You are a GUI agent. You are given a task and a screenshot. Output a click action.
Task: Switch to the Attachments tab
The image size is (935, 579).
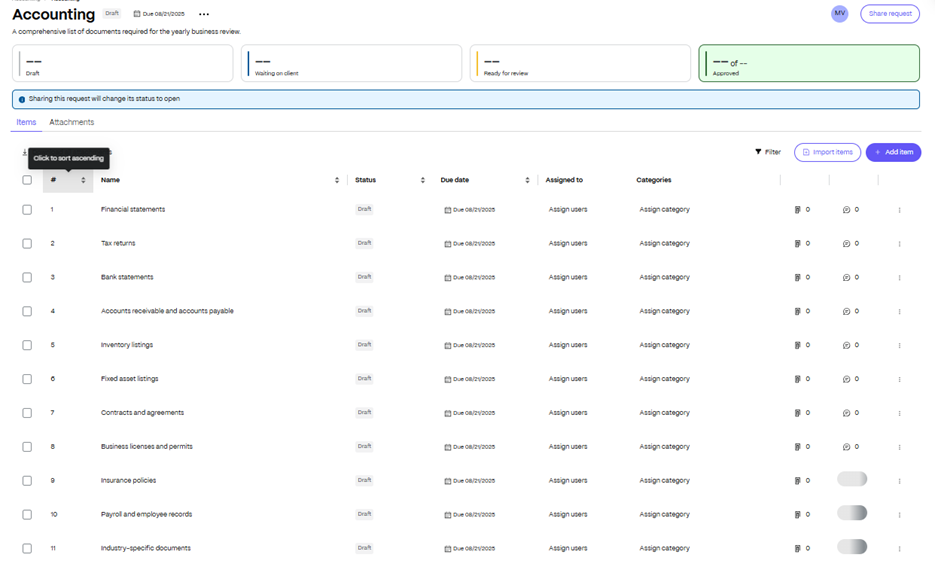pos(72,122)
